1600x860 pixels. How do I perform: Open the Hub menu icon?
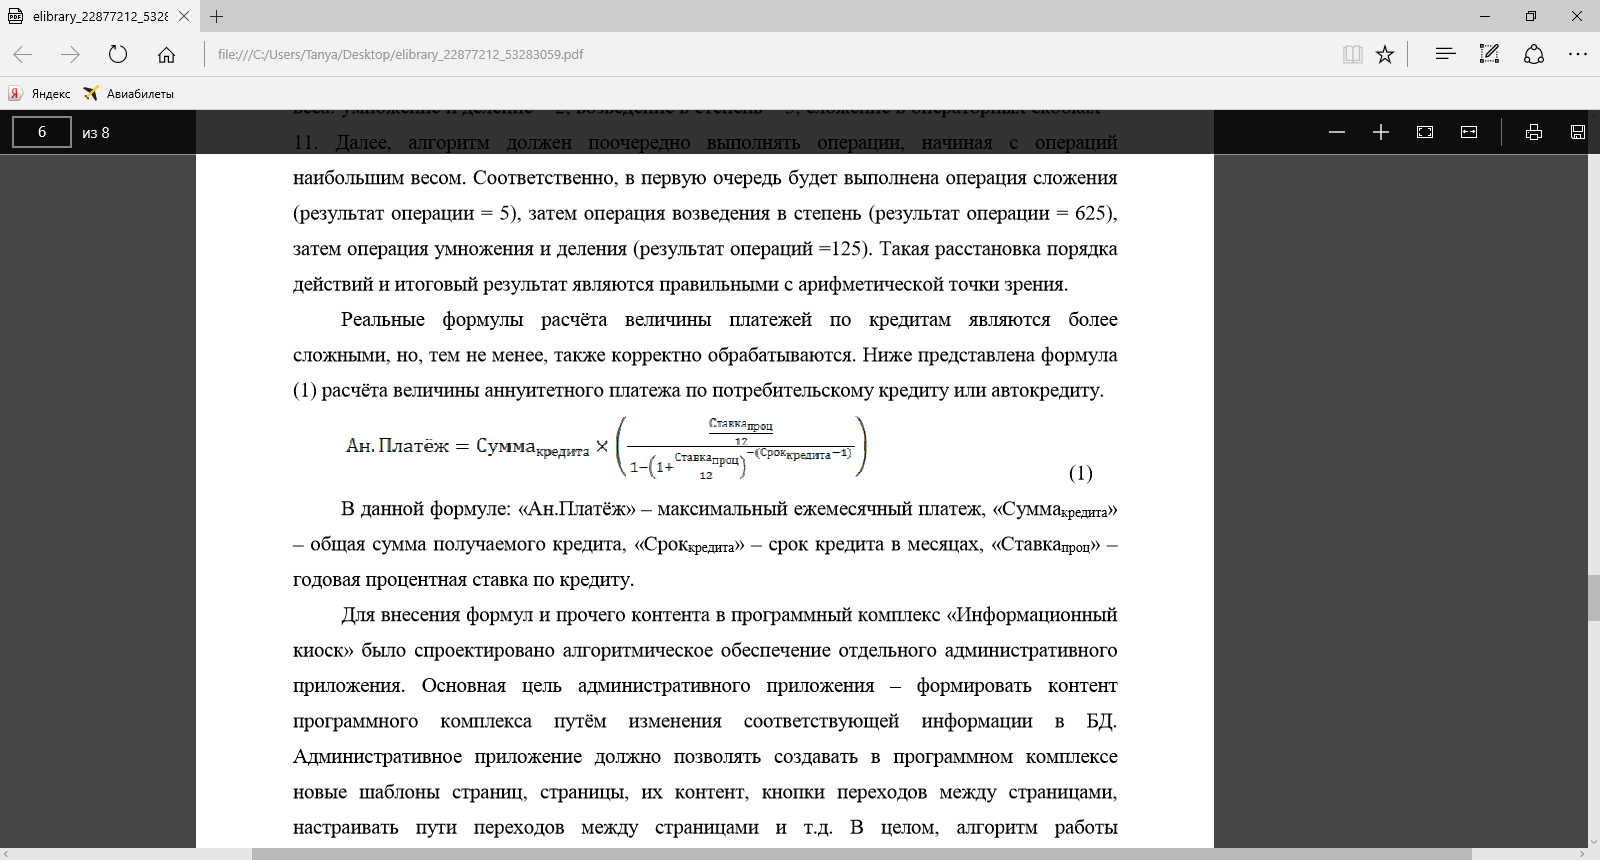pyautogui.click(x=1445, y=54)
